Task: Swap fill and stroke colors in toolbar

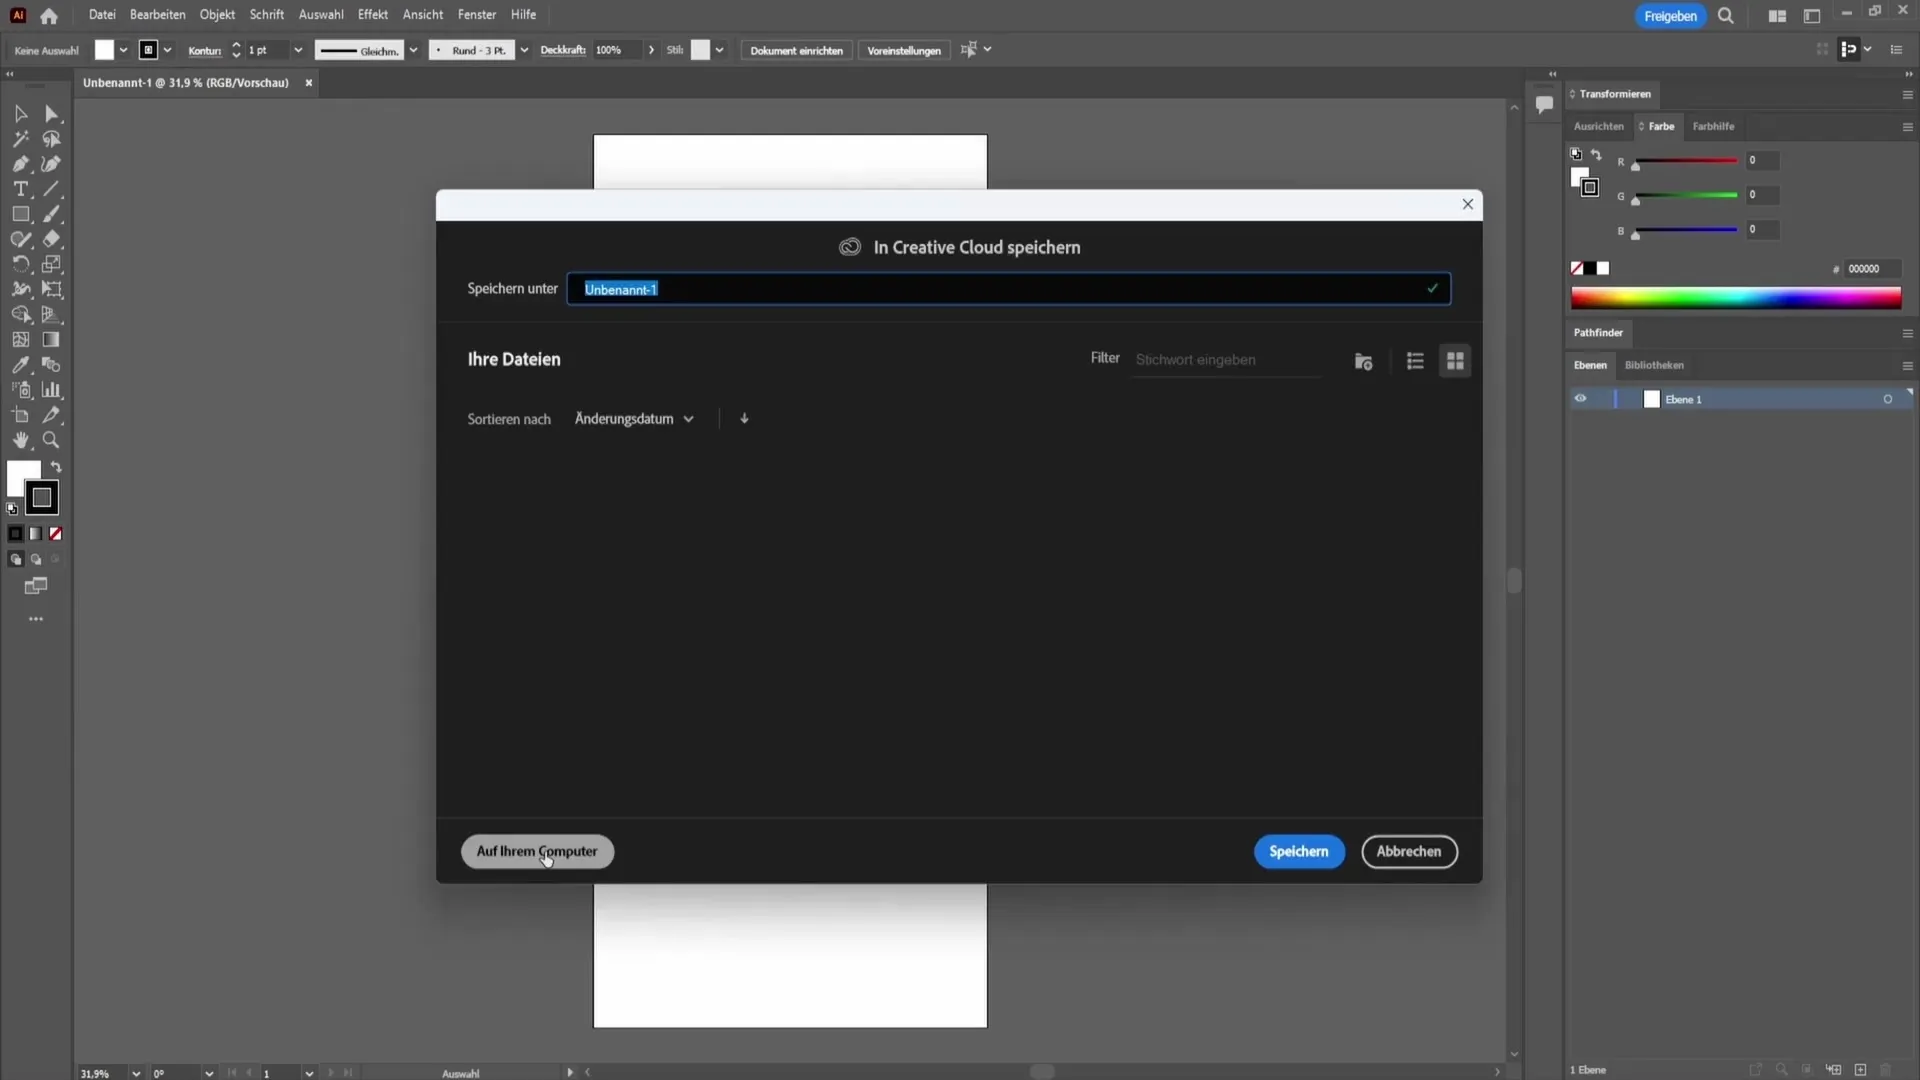Action: (57, 467)
